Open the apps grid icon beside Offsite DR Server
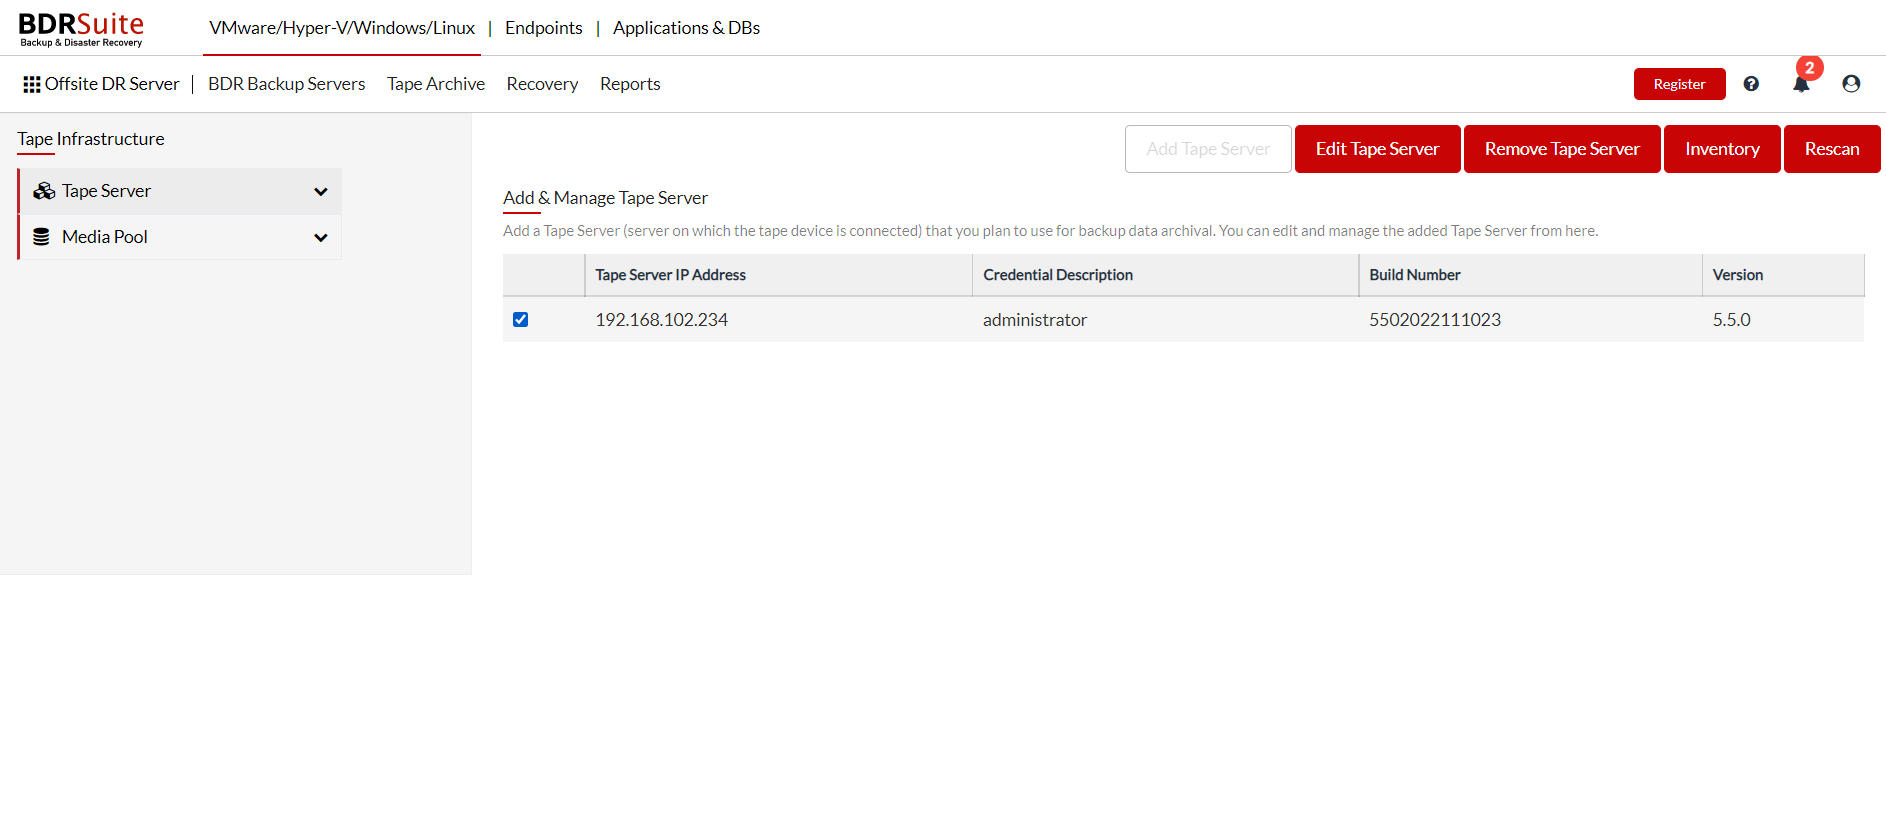 pyautogui.click(x=32, y=85)
